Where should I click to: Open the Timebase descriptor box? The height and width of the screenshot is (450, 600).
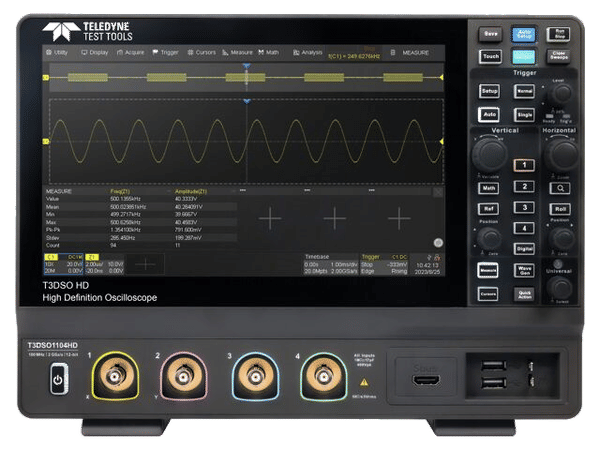click(x=331, y=264)
